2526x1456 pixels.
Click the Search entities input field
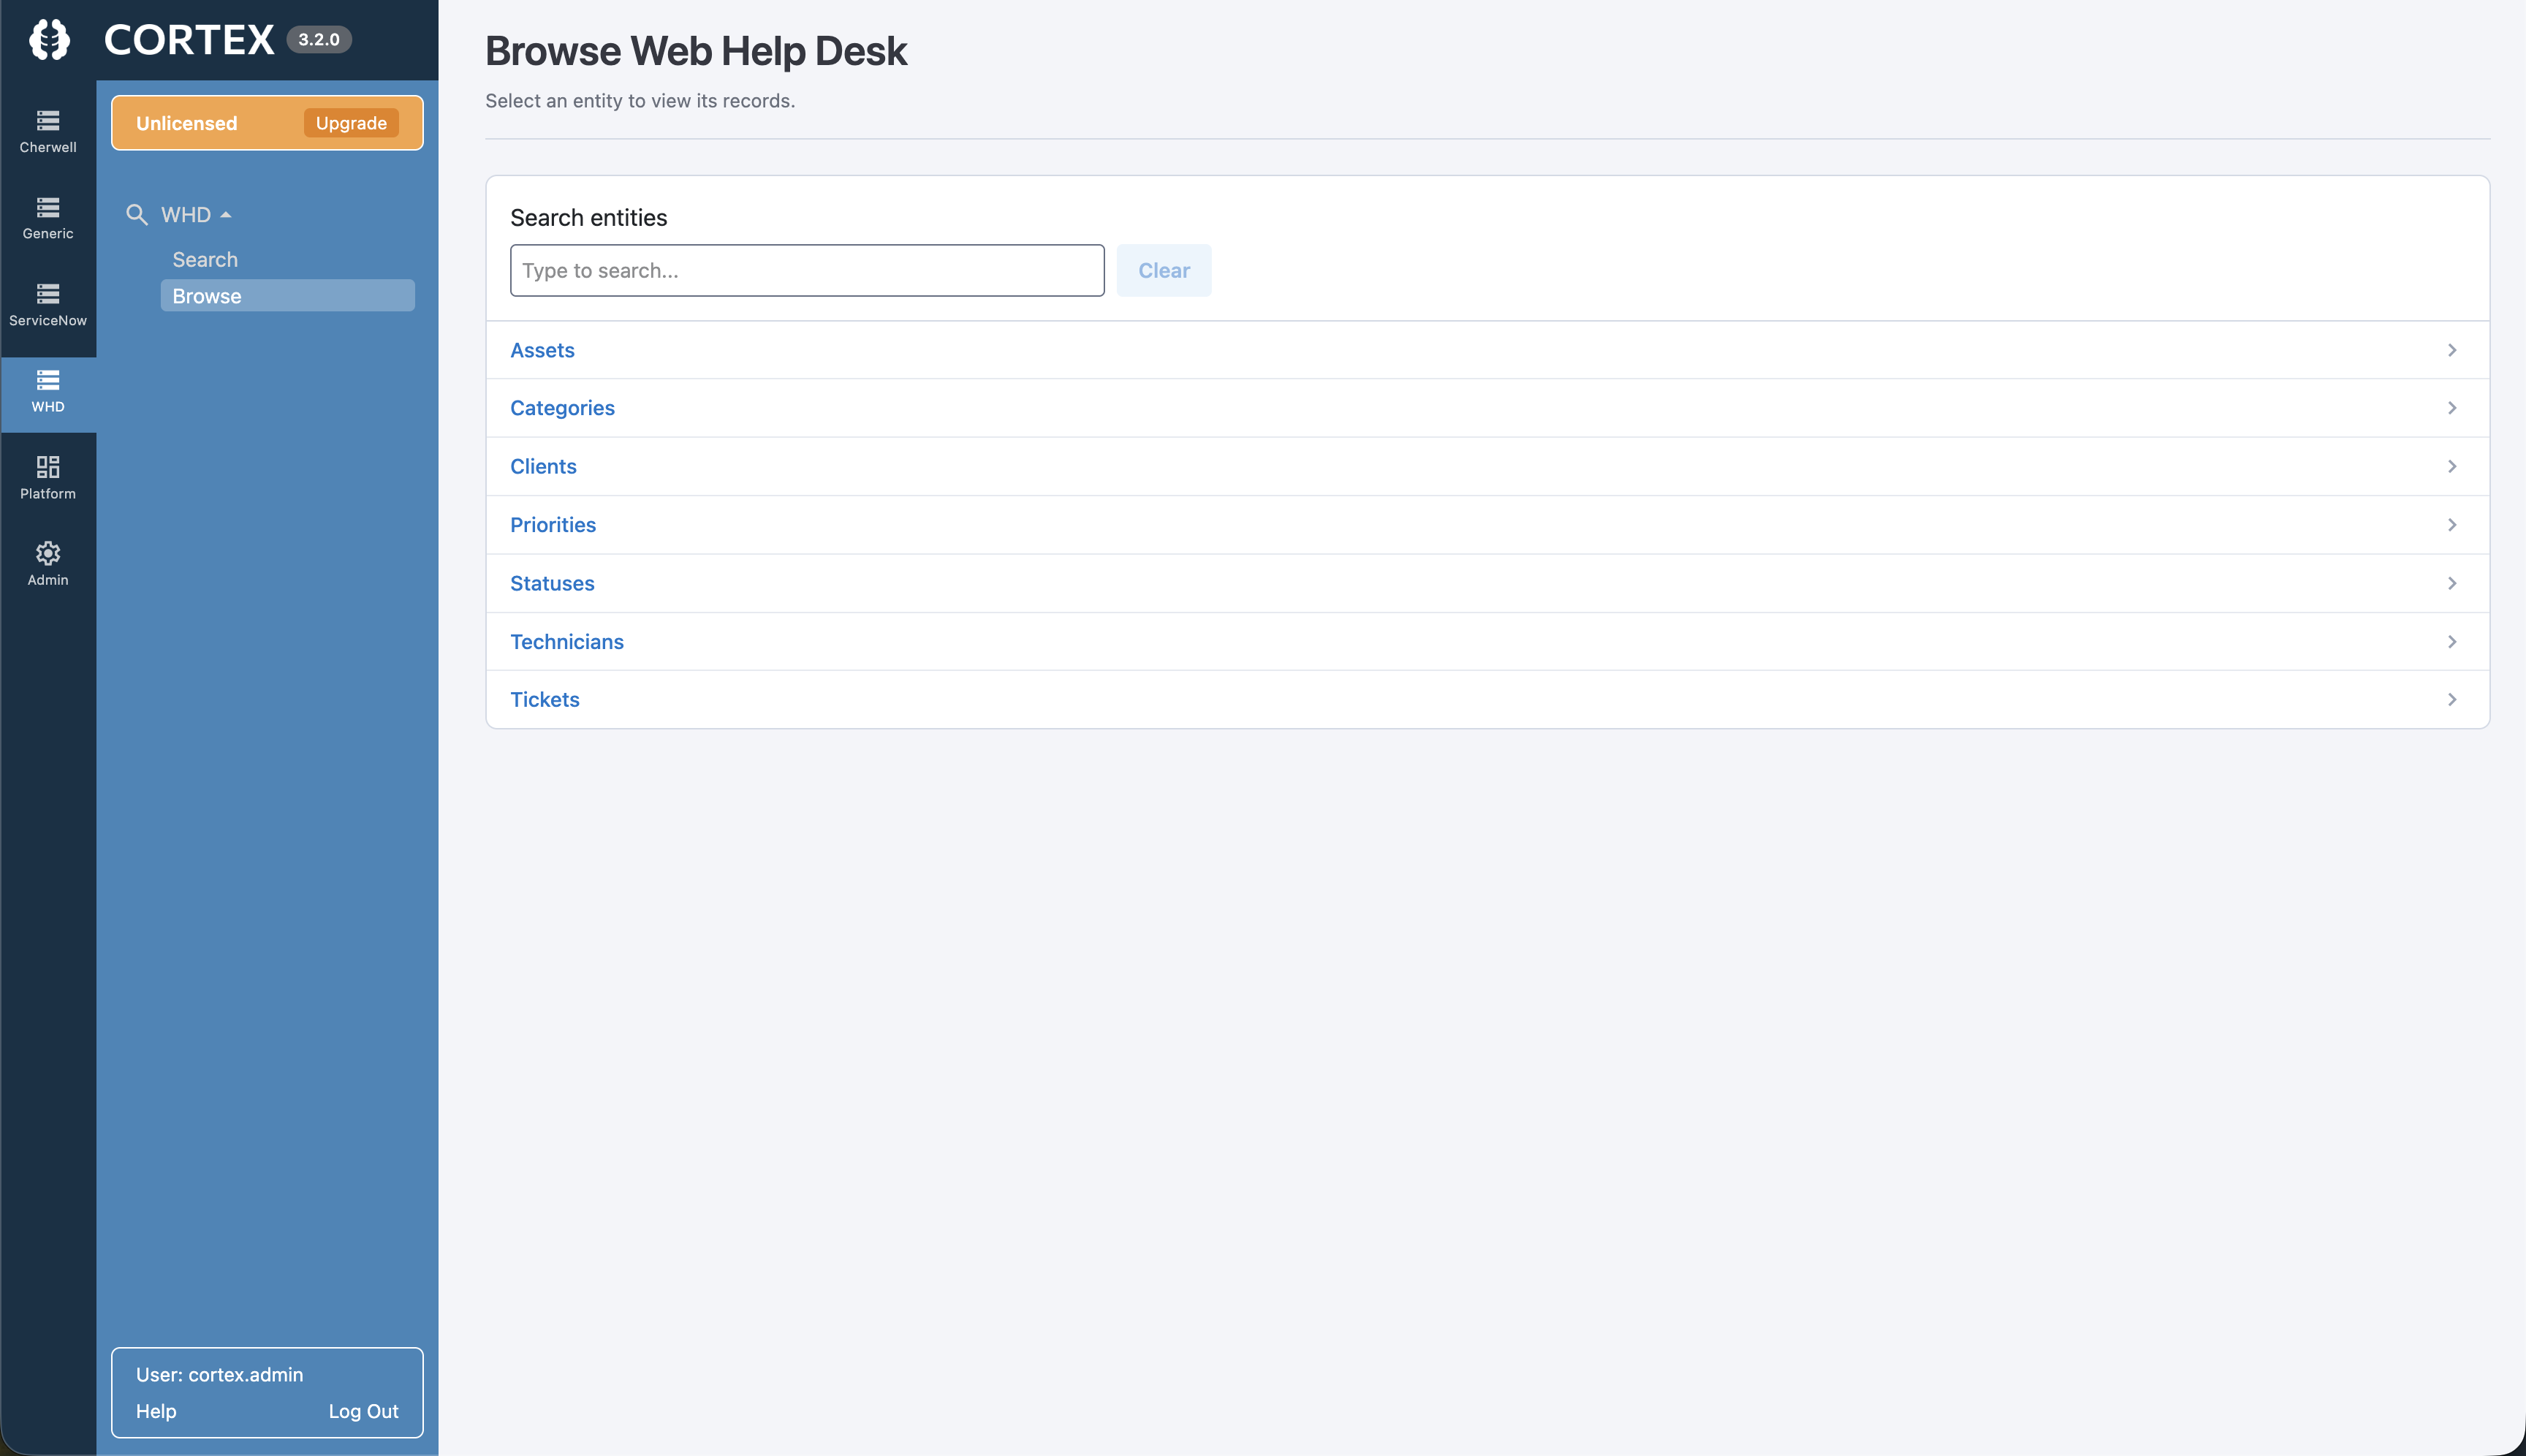[807, 271]
